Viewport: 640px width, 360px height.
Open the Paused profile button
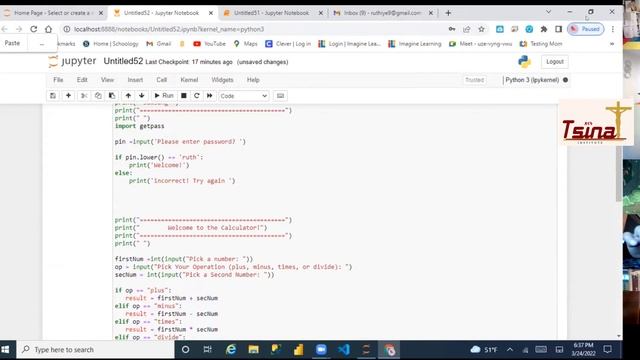click(x=586, y=29)
